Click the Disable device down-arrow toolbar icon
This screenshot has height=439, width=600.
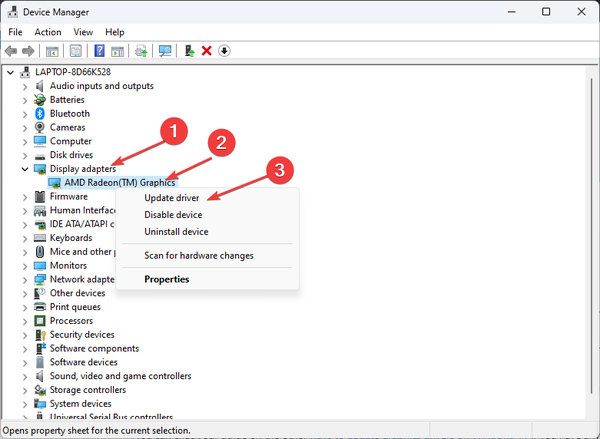coord(224,51)
